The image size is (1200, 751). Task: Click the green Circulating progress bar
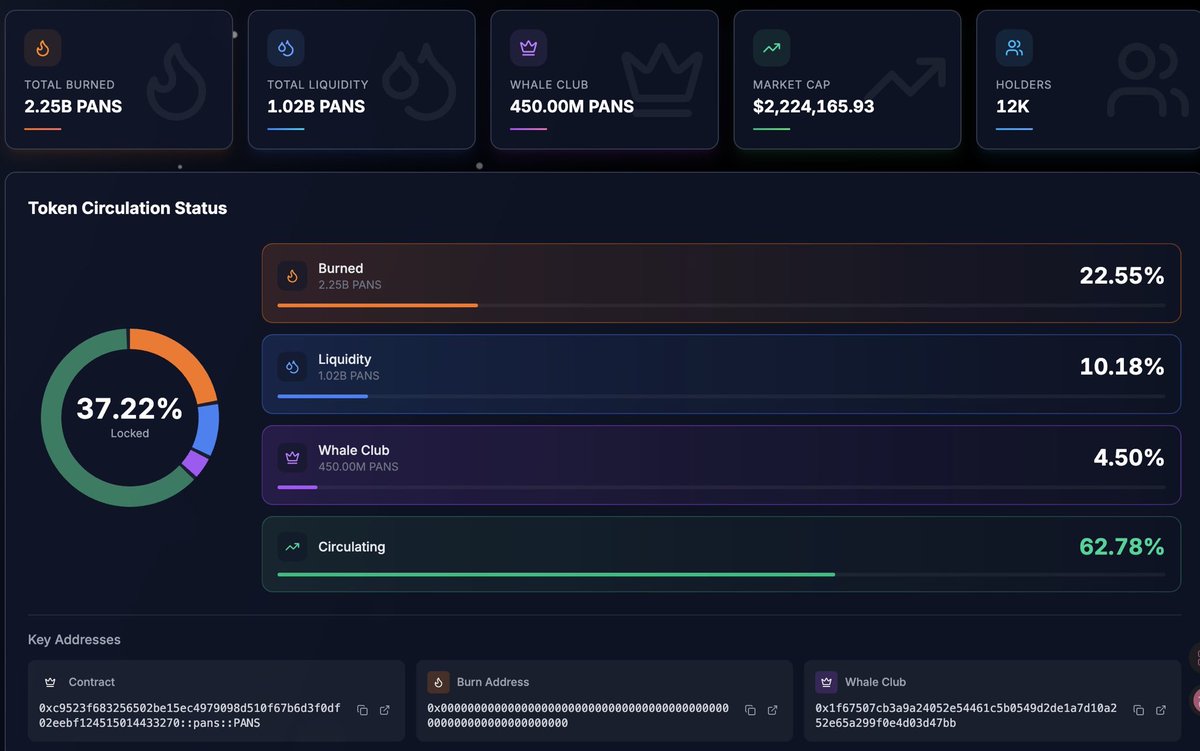555,575
